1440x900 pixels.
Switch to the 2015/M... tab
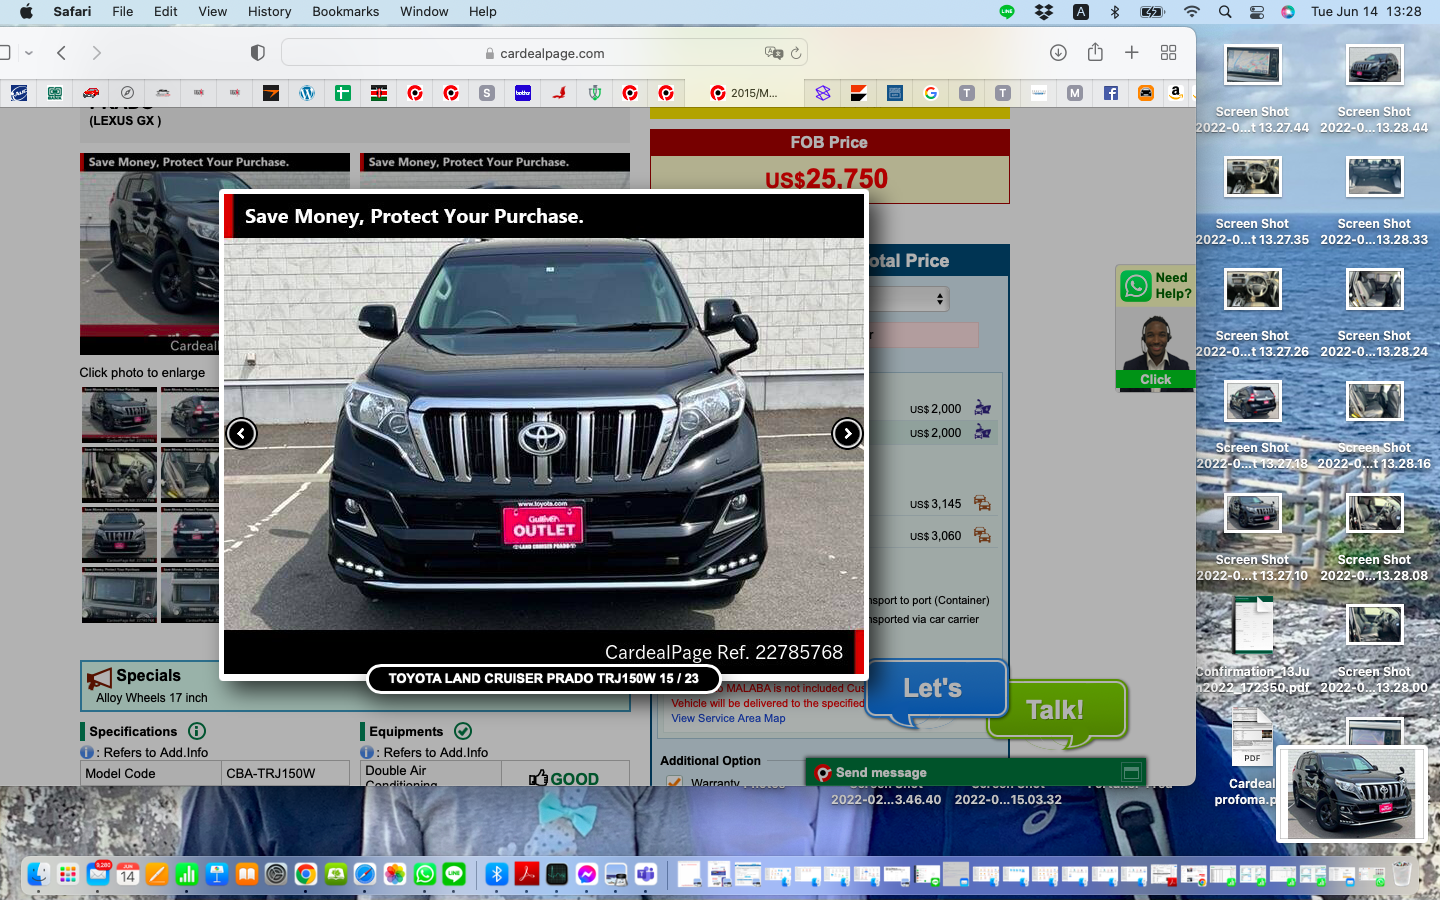pyautogui.click(x=744, y=93)
